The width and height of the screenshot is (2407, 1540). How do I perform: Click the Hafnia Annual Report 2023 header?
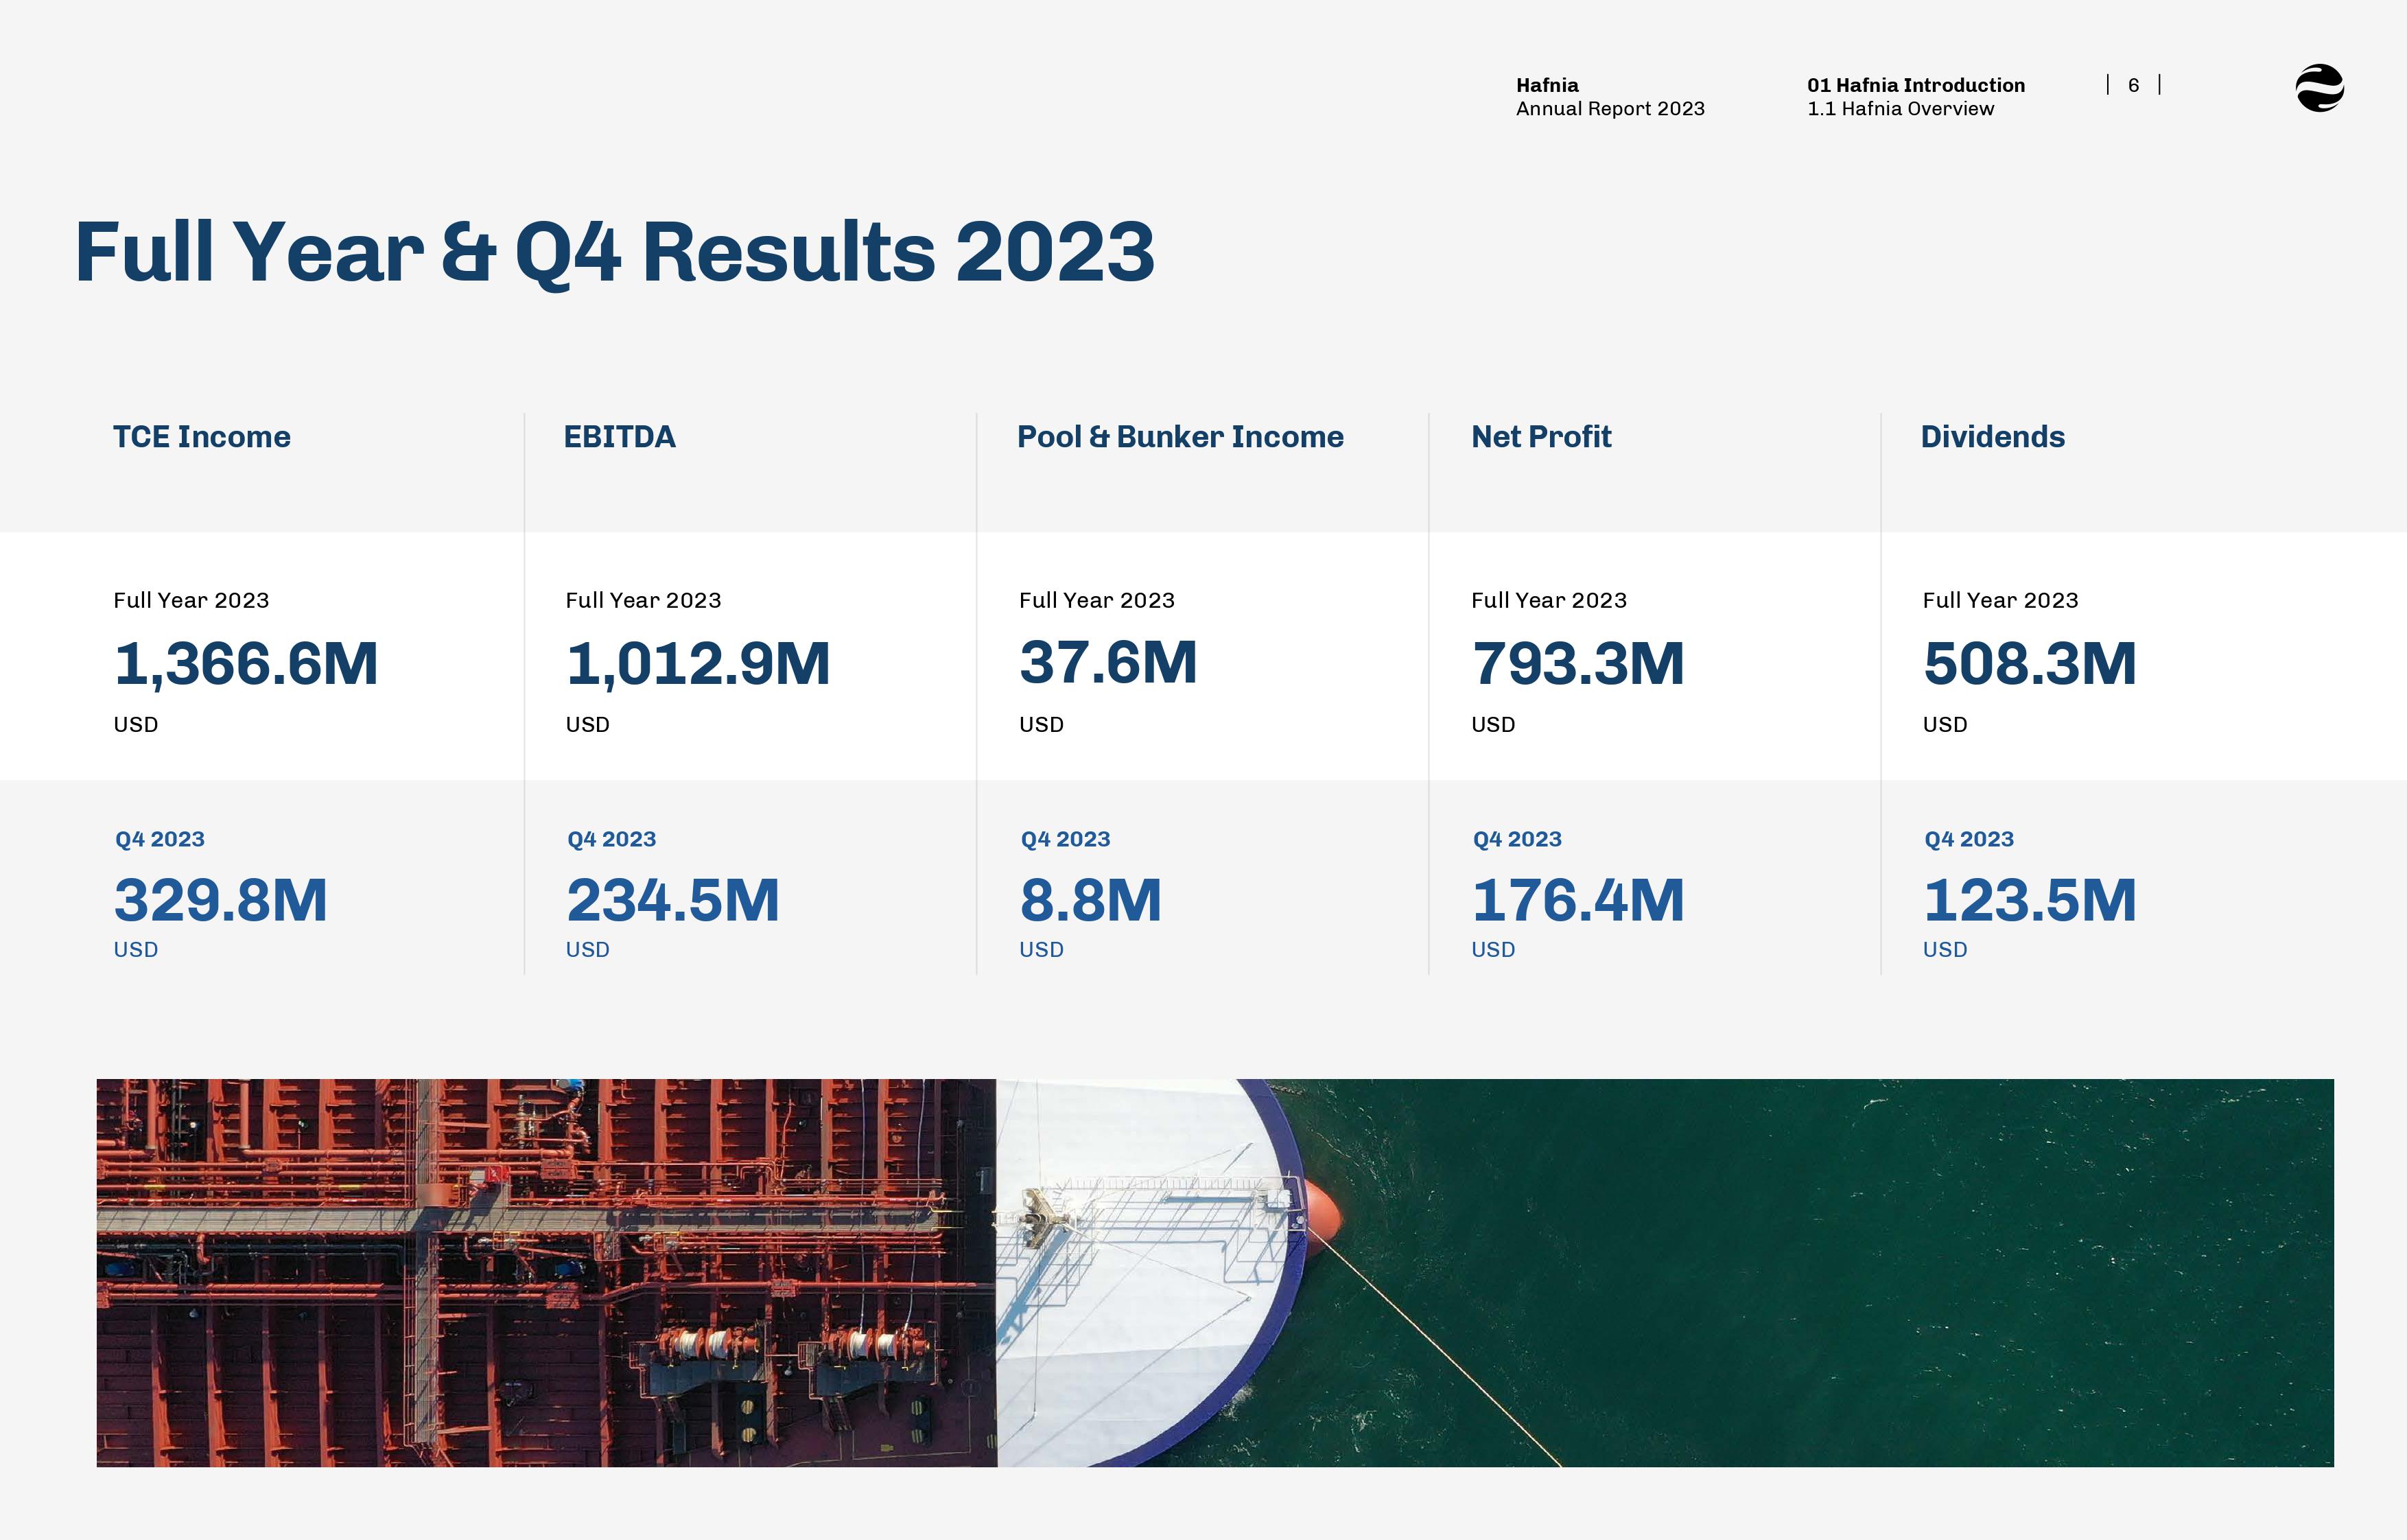(x=1609, y=97)
